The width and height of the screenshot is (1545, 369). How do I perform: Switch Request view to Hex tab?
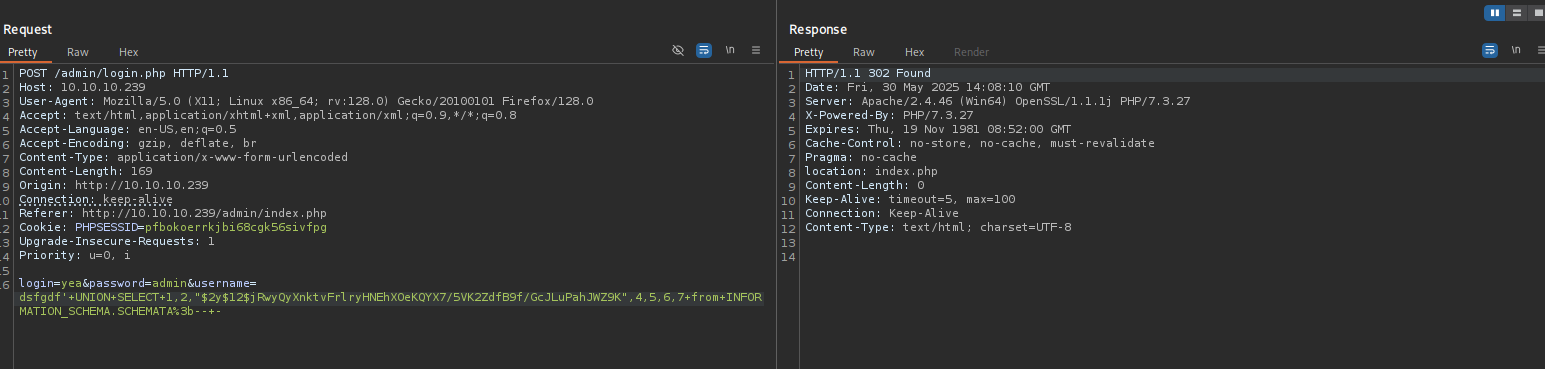[129, 52]
